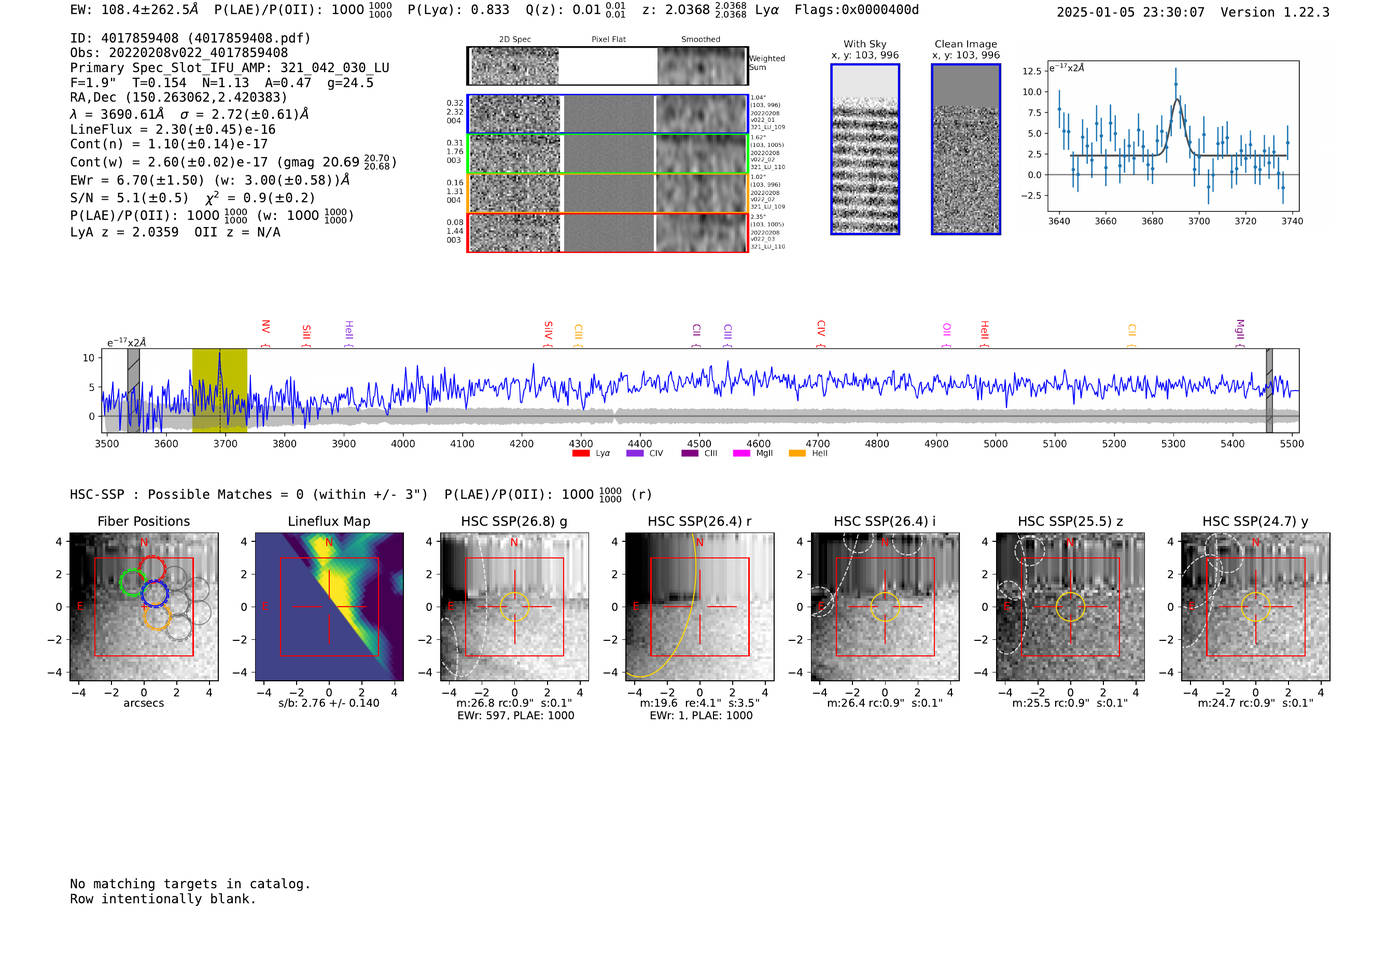Click the red circle fiber in Fiber Positions
This screenshot has width=1400, height=953.
click(151, 570)
